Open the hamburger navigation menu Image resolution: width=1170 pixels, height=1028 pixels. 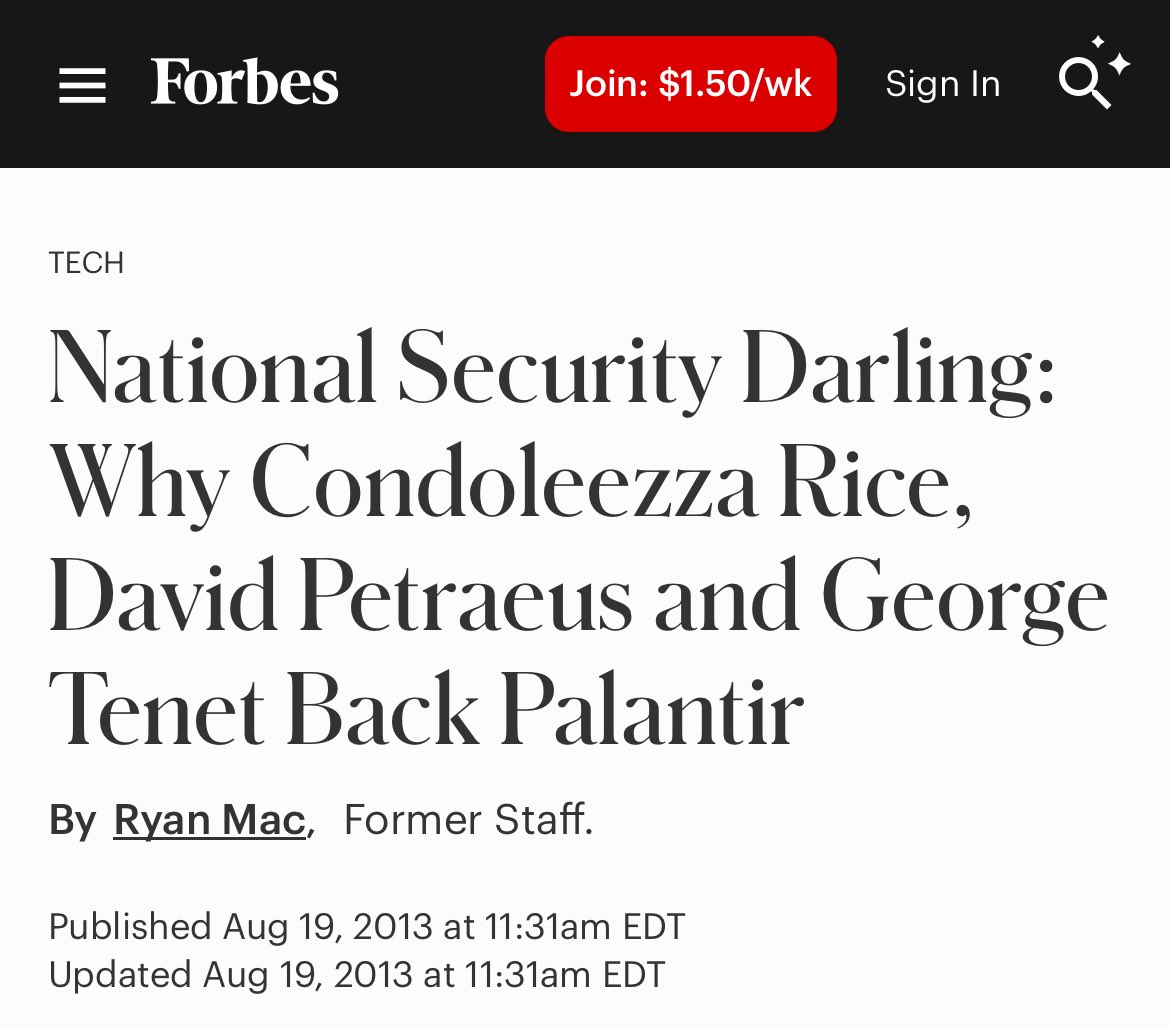[x=82, y=85]
